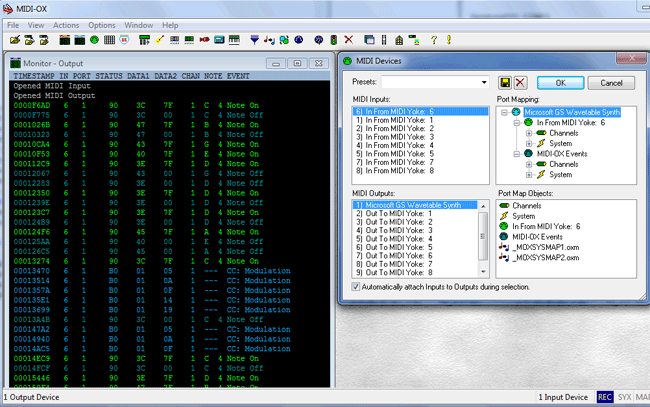Toggle Automatically attach Inputs to Outputs checkbox
This screenshot has height=407, width=650.
point(356,287)
